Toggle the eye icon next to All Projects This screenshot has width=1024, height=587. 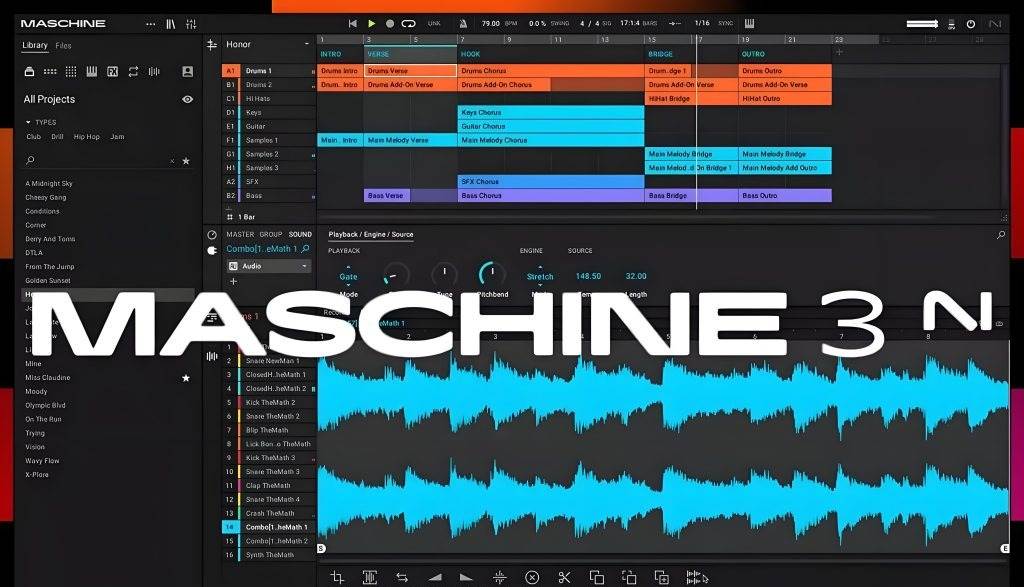pyautogui.click(x=187, y=99)
